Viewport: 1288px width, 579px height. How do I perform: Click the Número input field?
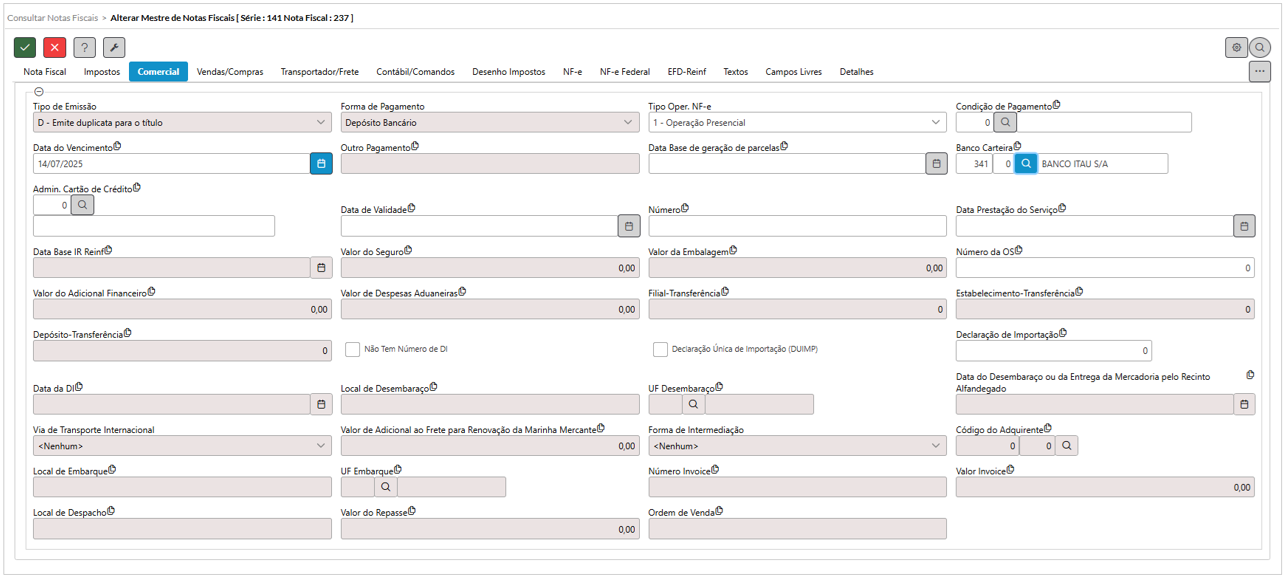click(x=798, y=226)
